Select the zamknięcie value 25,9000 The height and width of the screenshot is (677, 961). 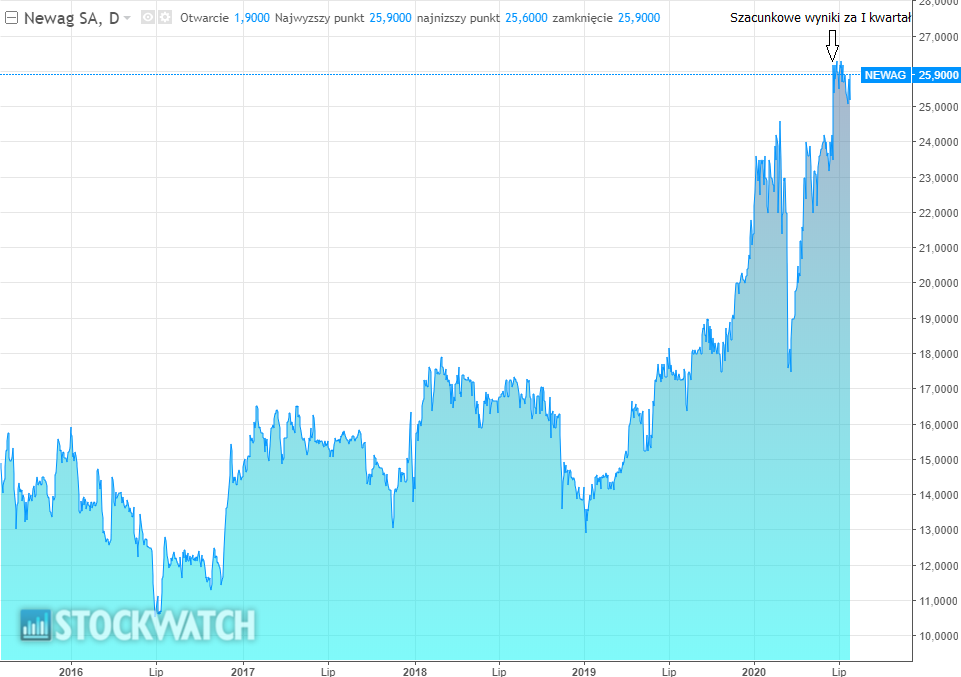(x=639, y=18)
